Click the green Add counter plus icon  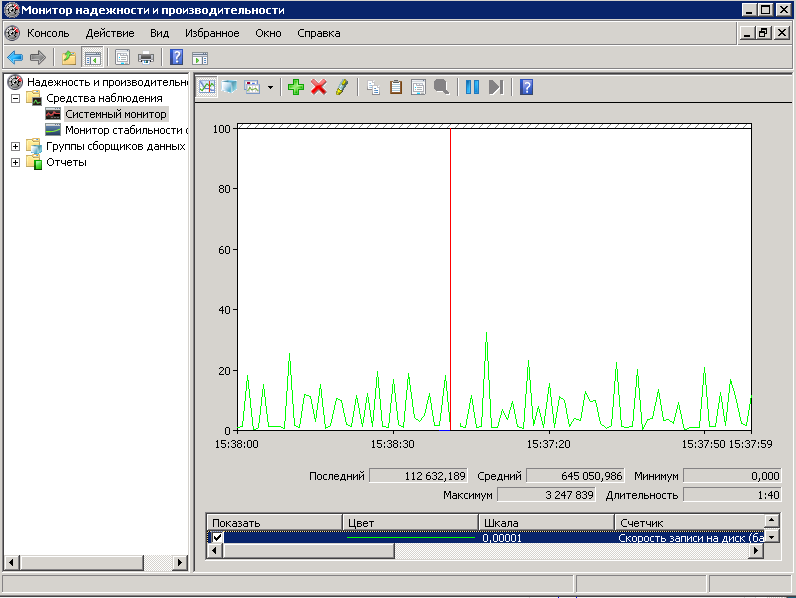295,87
